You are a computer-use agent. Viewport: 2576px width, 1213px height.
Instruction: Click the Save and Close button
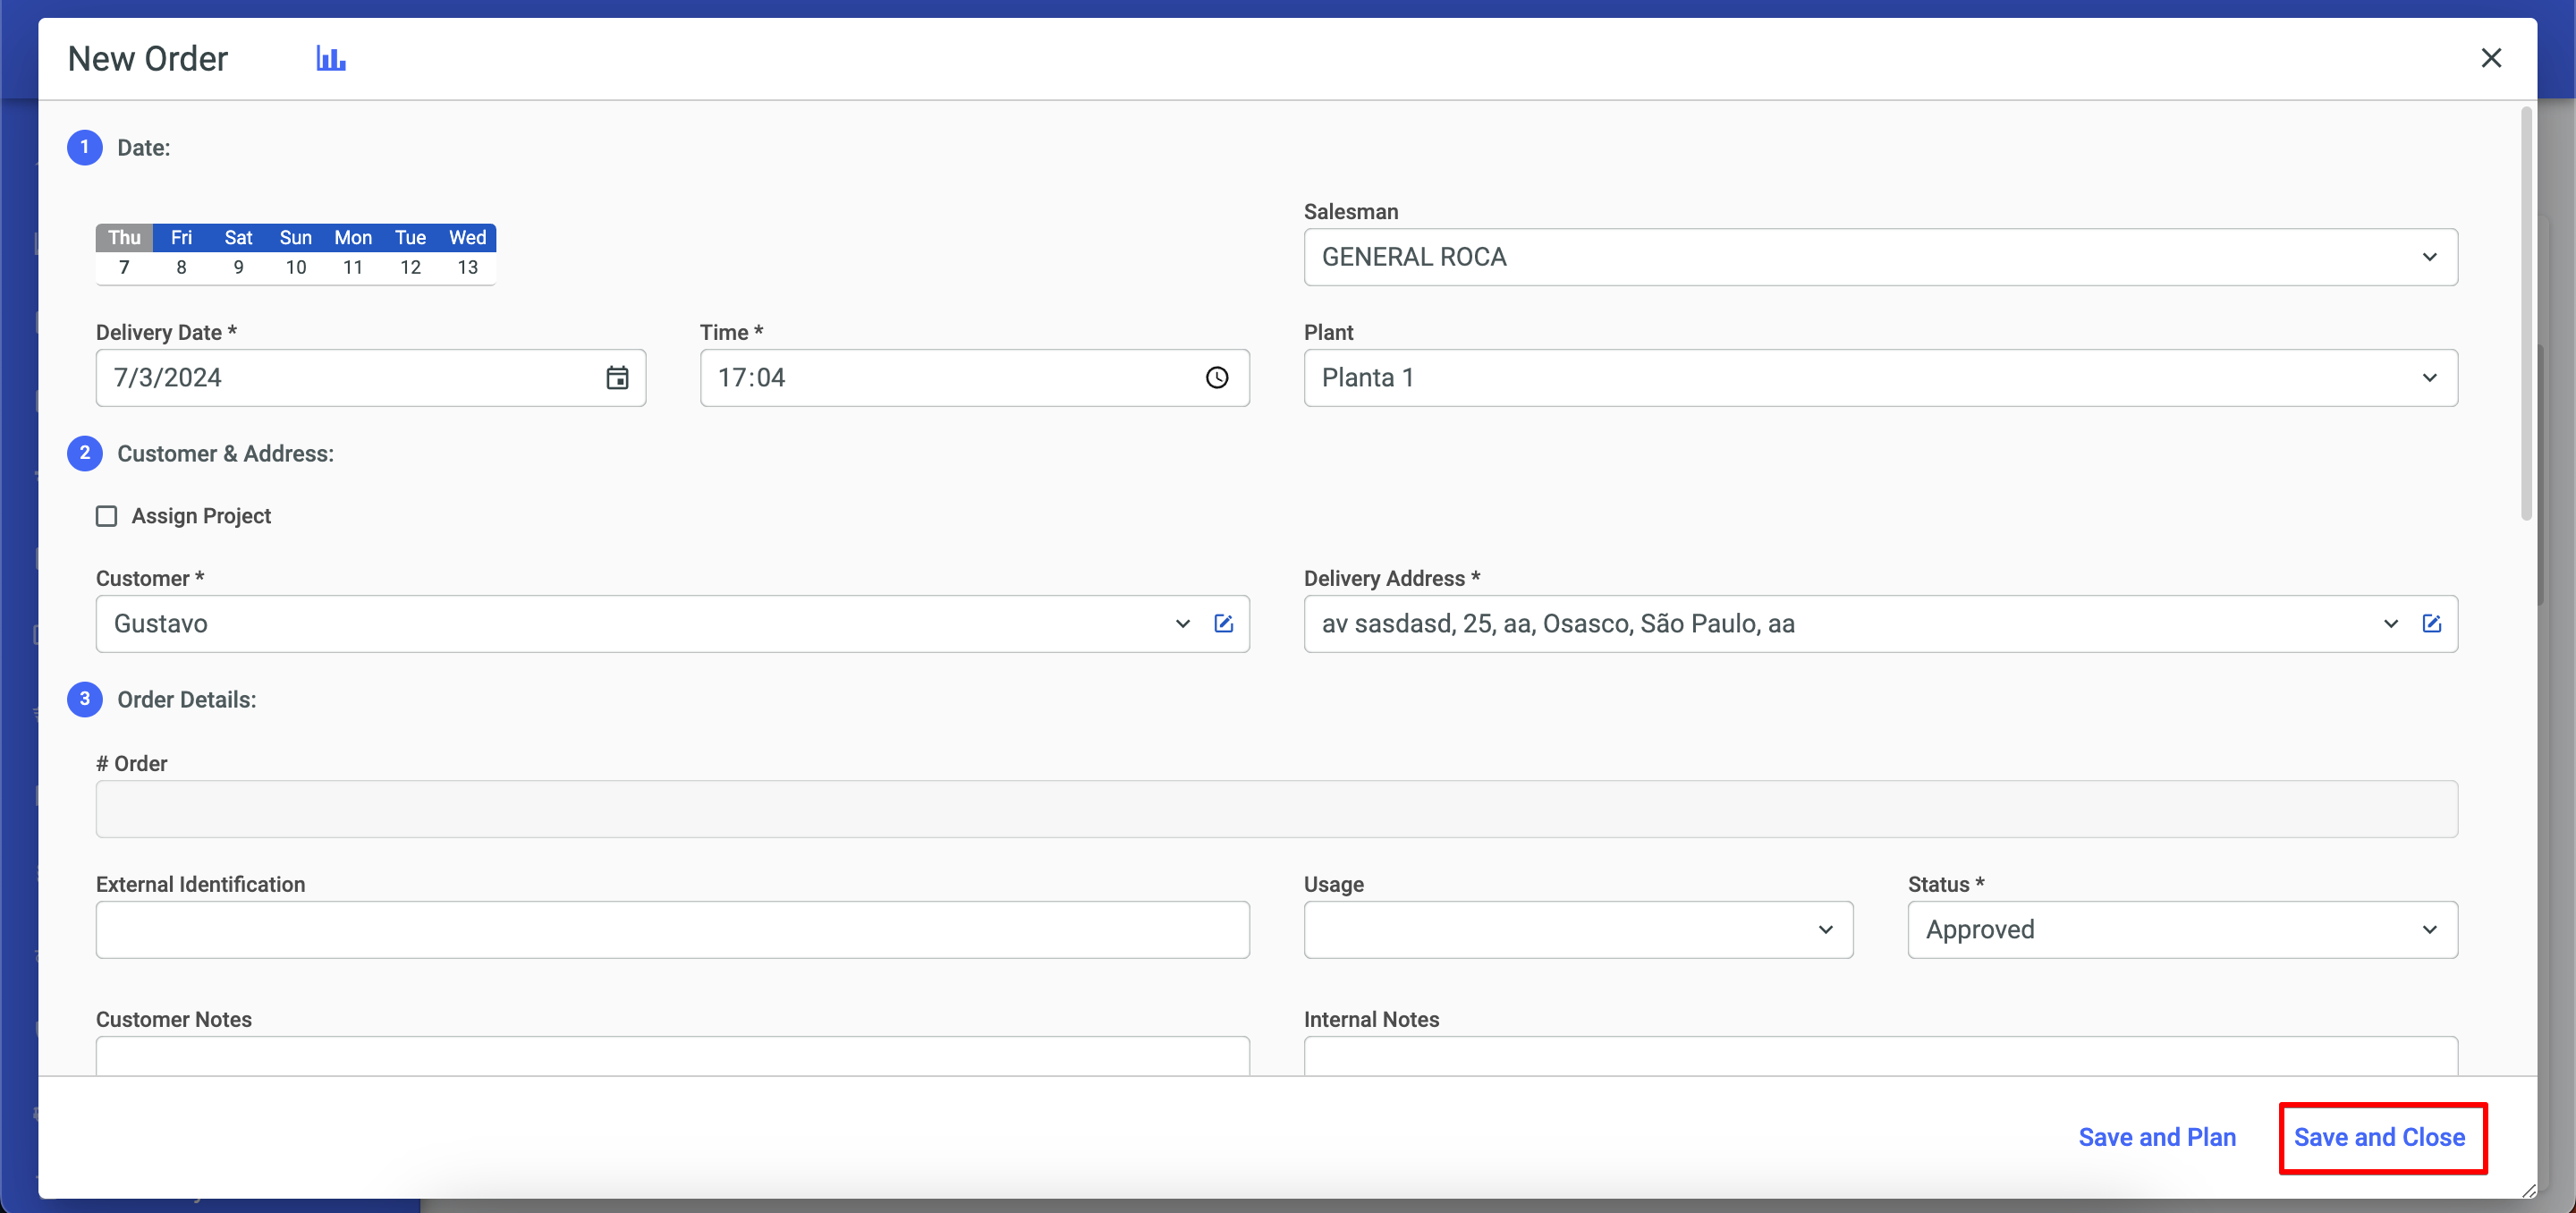2379,1137
